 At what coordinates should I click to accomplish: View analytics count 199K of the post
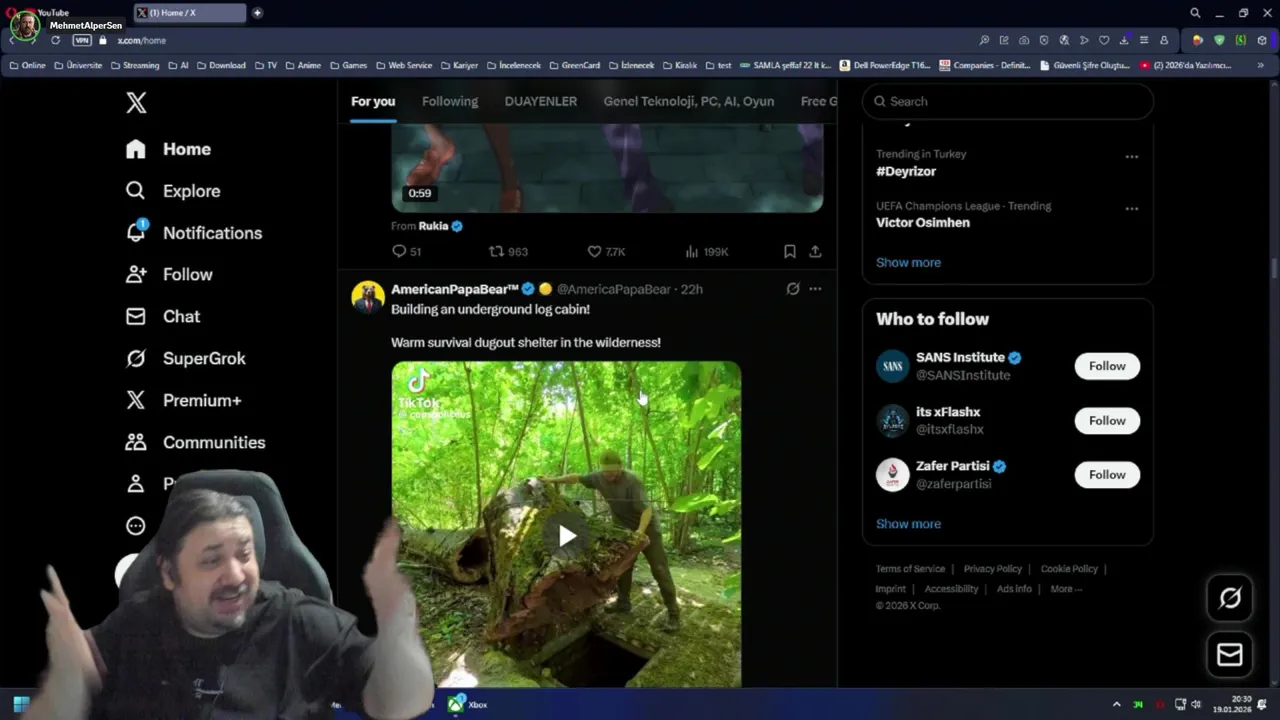[706, 251]
